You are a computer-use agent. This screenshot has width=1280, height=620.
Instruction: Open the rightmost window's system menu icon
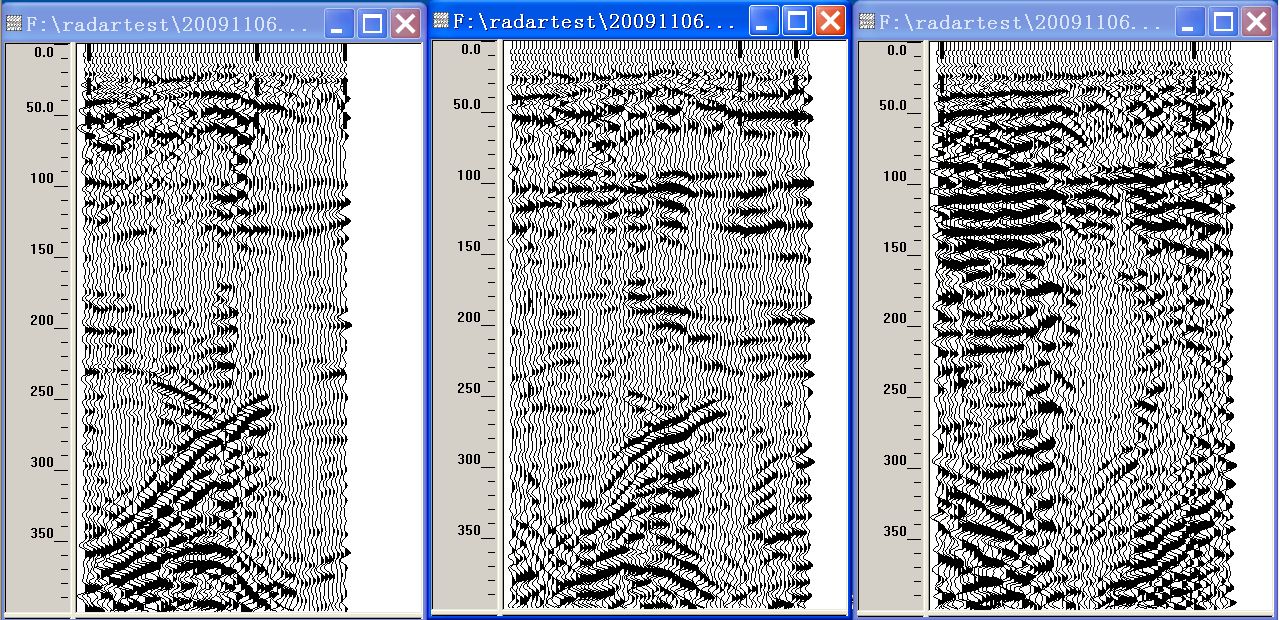(x=866, y=22)
